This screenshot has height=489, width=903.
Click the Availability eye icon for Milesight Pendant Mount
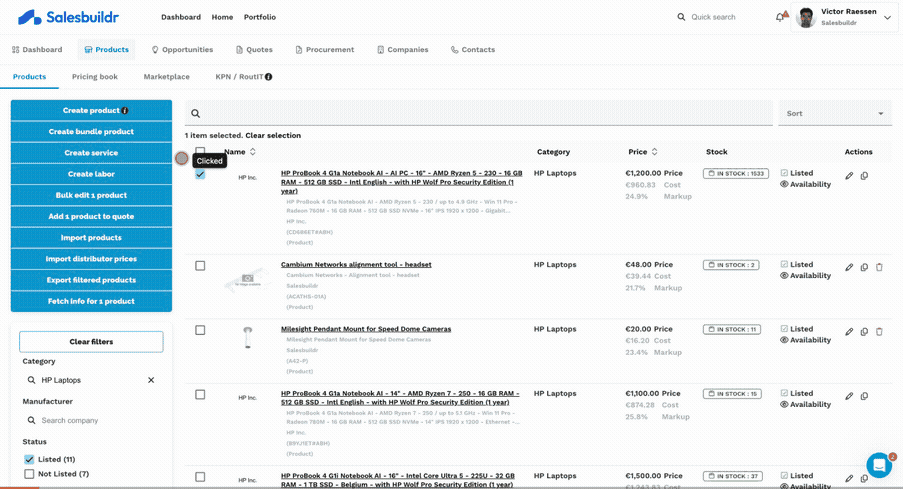pos(784,340)
